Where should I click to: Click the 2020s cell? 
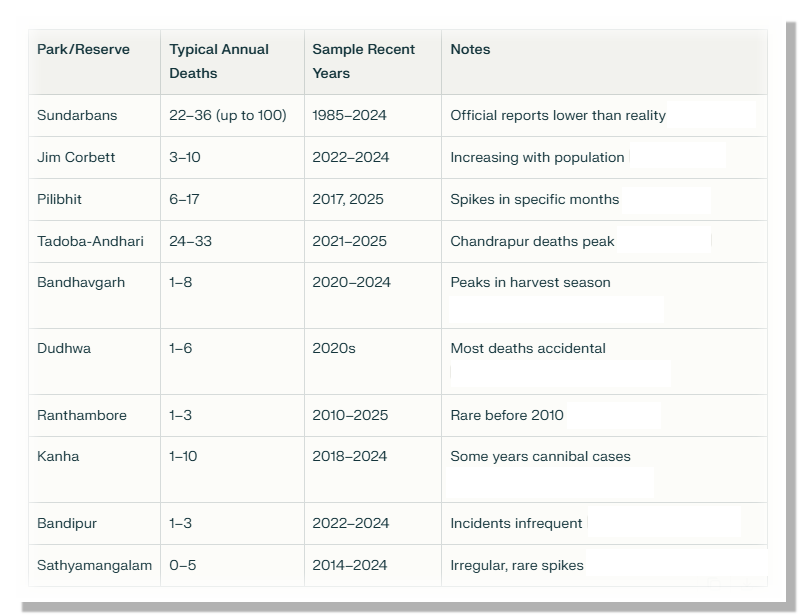click(334, 349)
